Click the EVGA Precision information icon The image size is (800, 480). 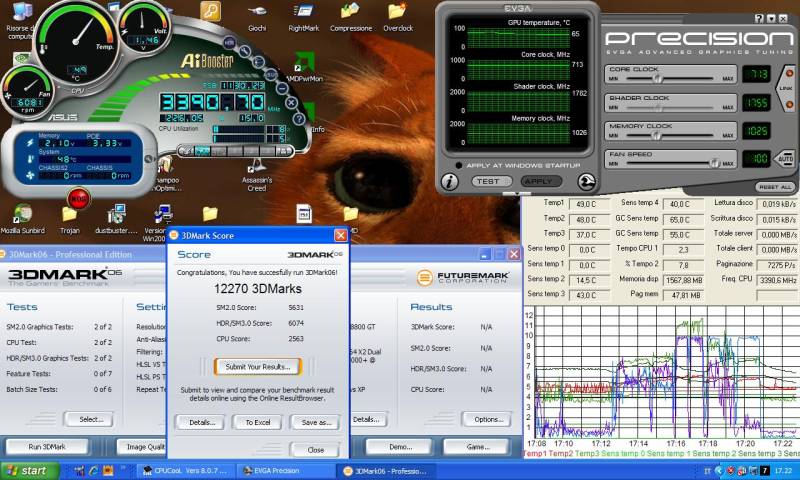point(449,182)
